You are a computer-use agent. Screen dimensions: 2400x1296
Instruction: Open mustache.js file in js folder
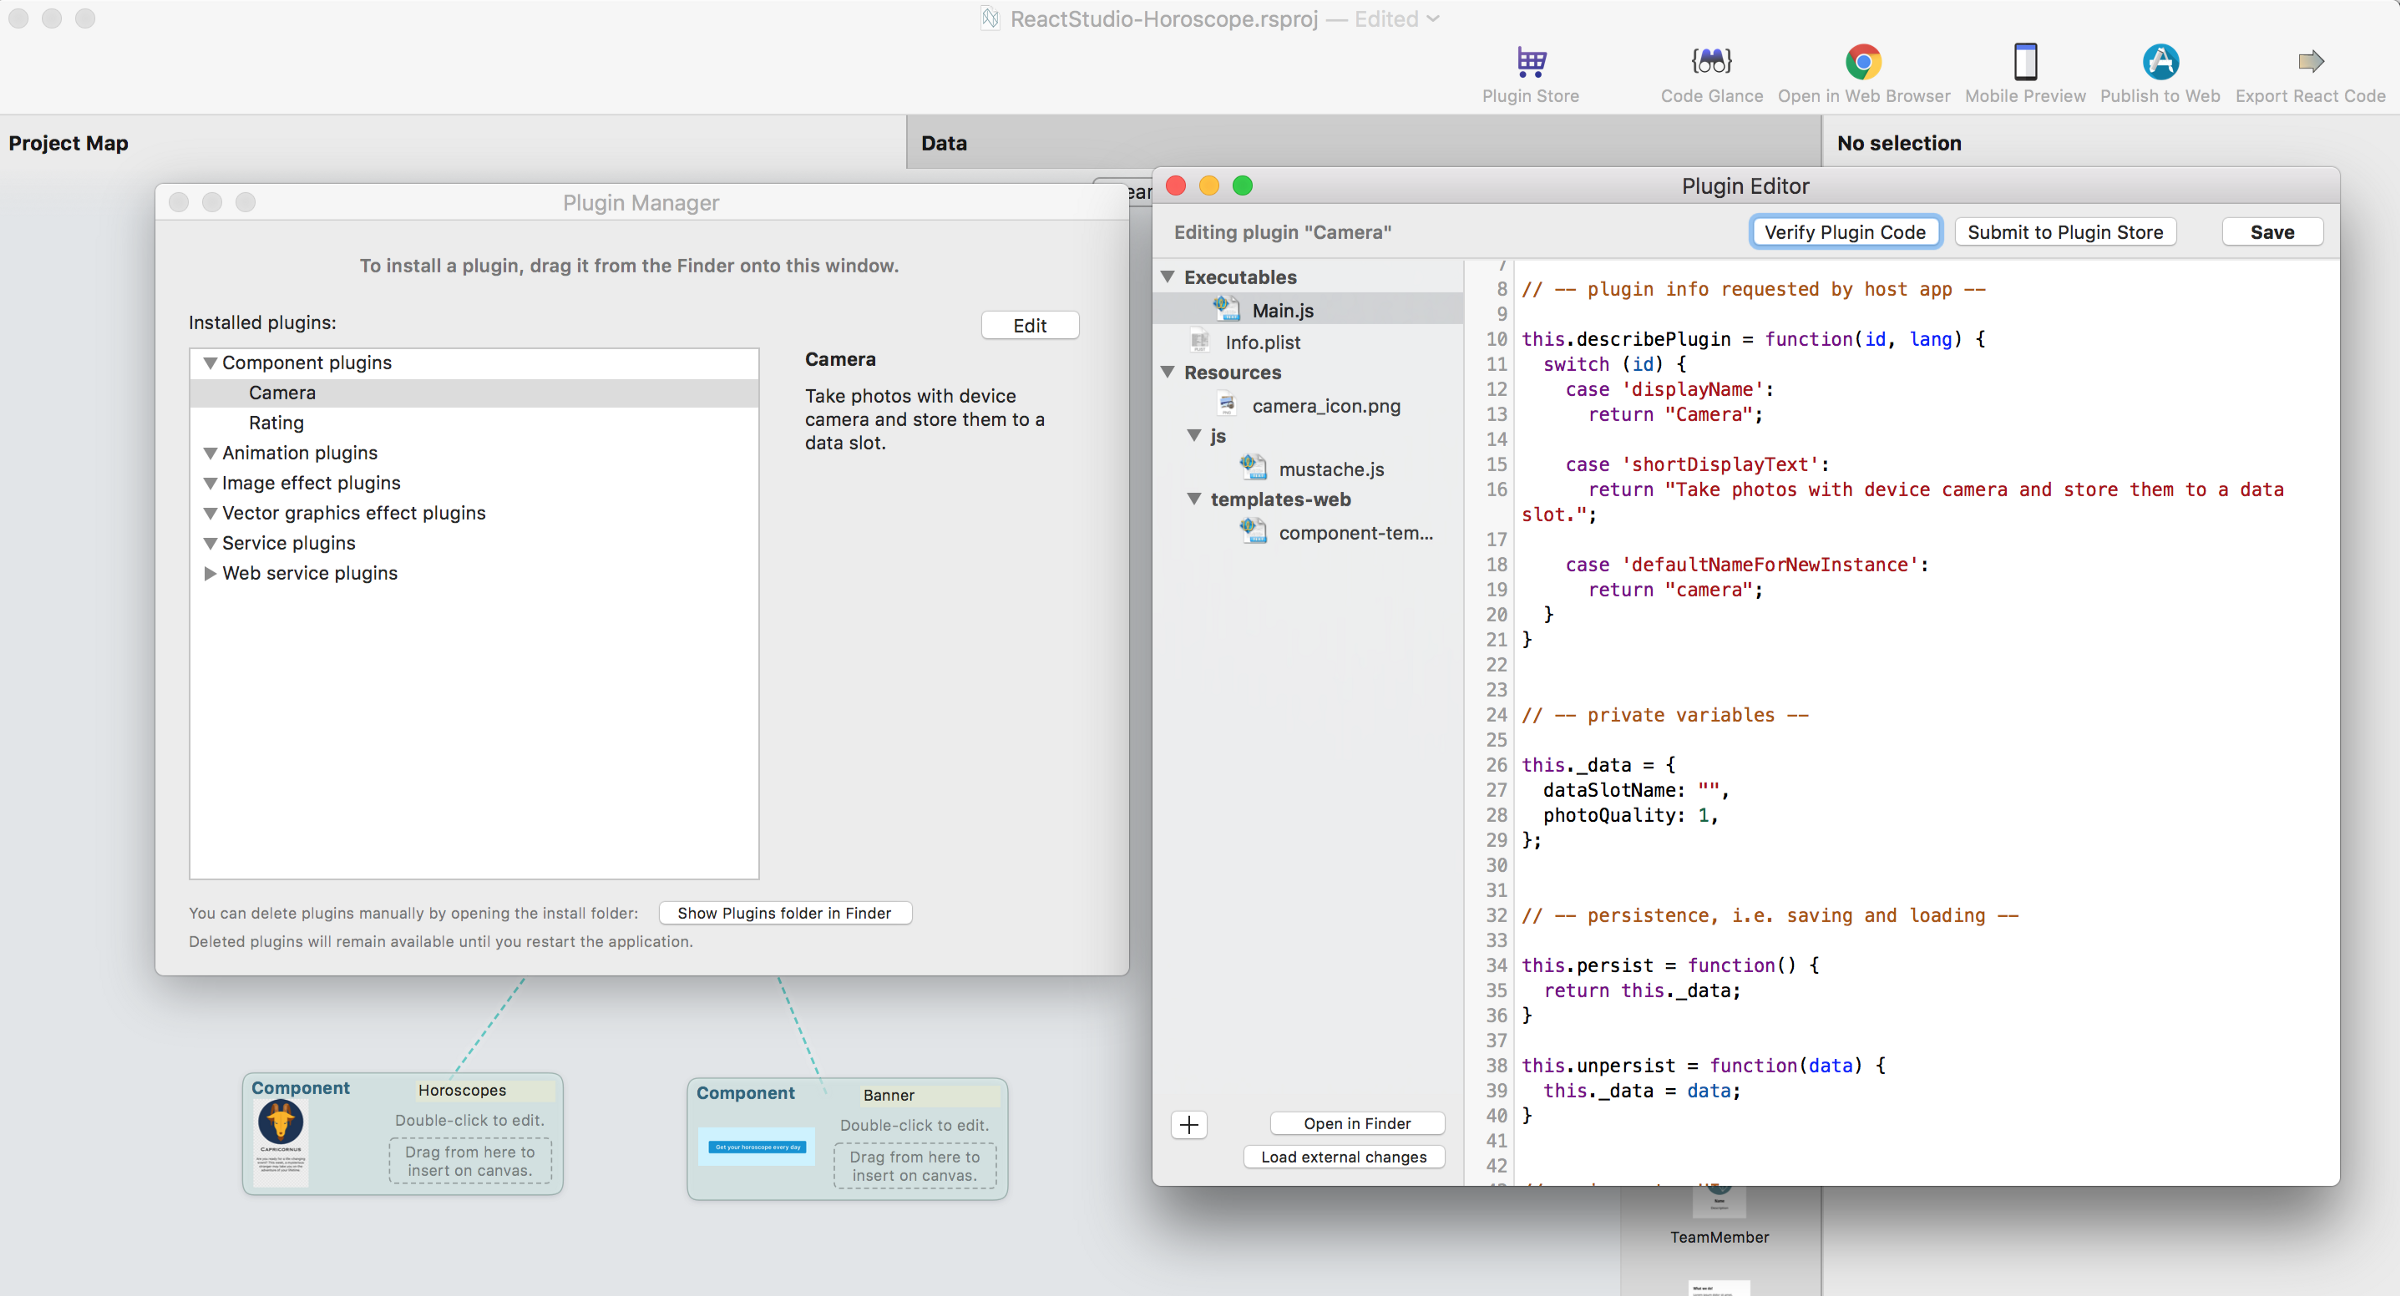(1331, 469)
